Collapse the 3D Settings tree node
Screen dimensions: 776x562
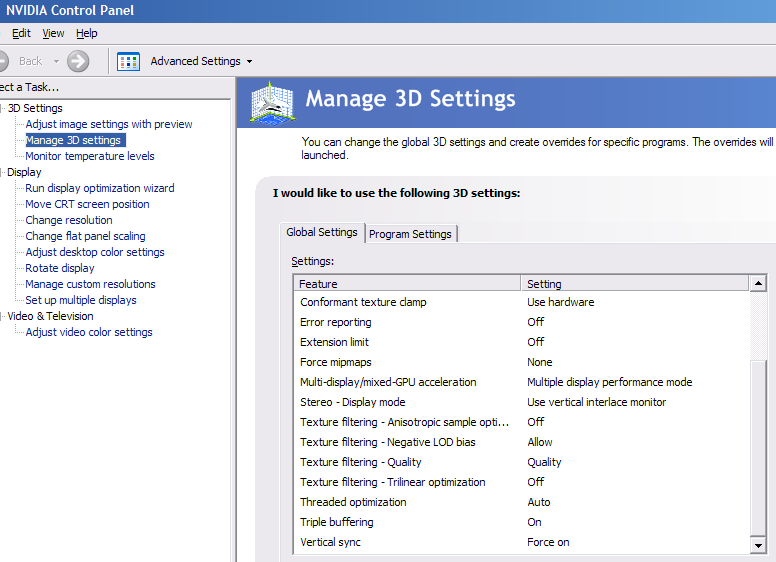click(x=2, y=108)
